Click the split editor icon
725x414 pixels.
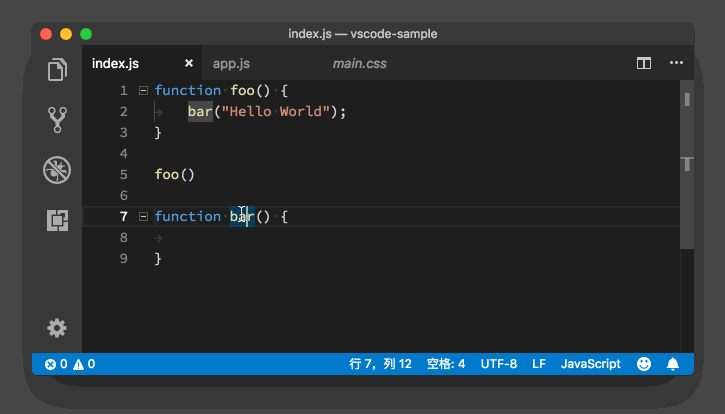click(644, 63)
